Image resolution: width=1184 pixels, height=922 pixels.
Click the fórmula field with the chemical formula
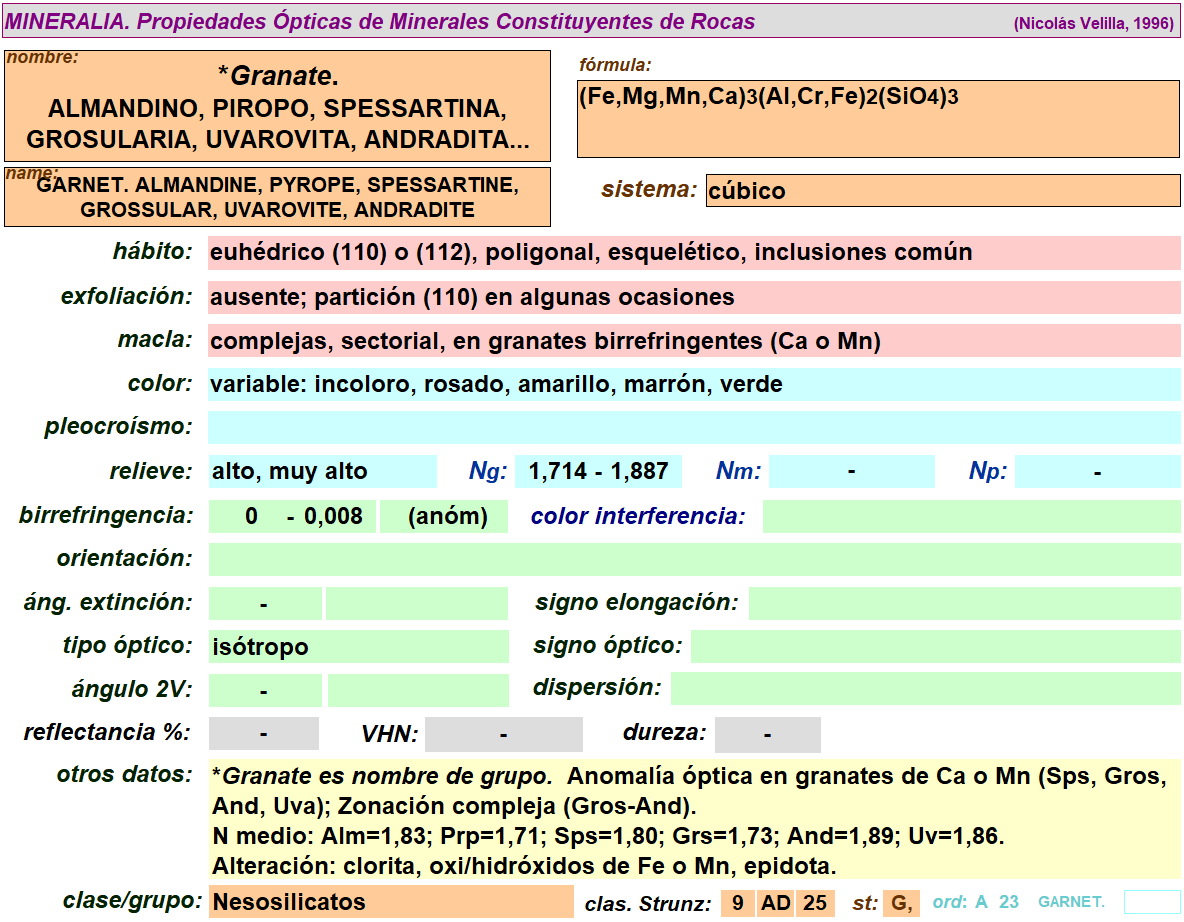(x=878, y=119)
